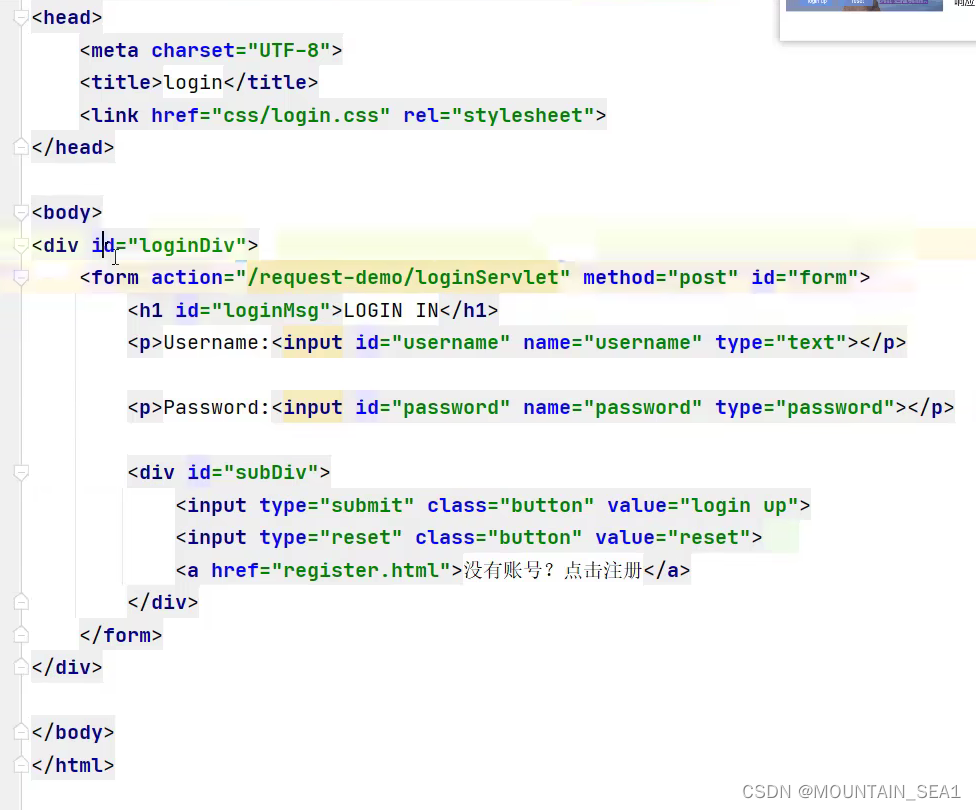The width and height of the screenshot is (976, 810).
Task: Click the fold marker next to </body>
Action: (20, 732)
